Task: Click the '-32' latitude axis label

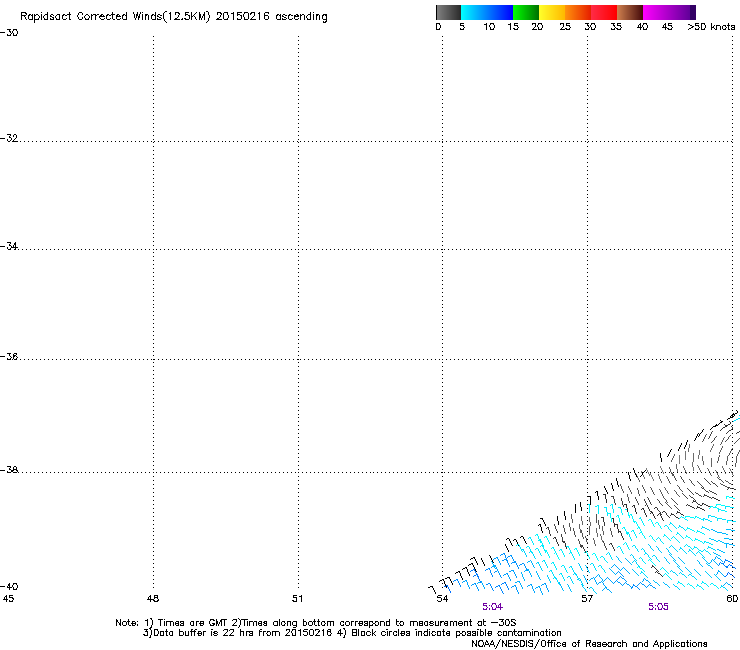Action: pyautogui.click(x=9, y=138)
